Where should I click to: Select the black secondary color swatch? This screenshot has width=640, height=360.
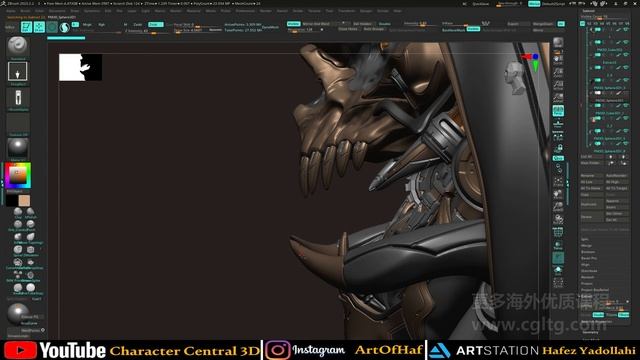click(12, 200)
